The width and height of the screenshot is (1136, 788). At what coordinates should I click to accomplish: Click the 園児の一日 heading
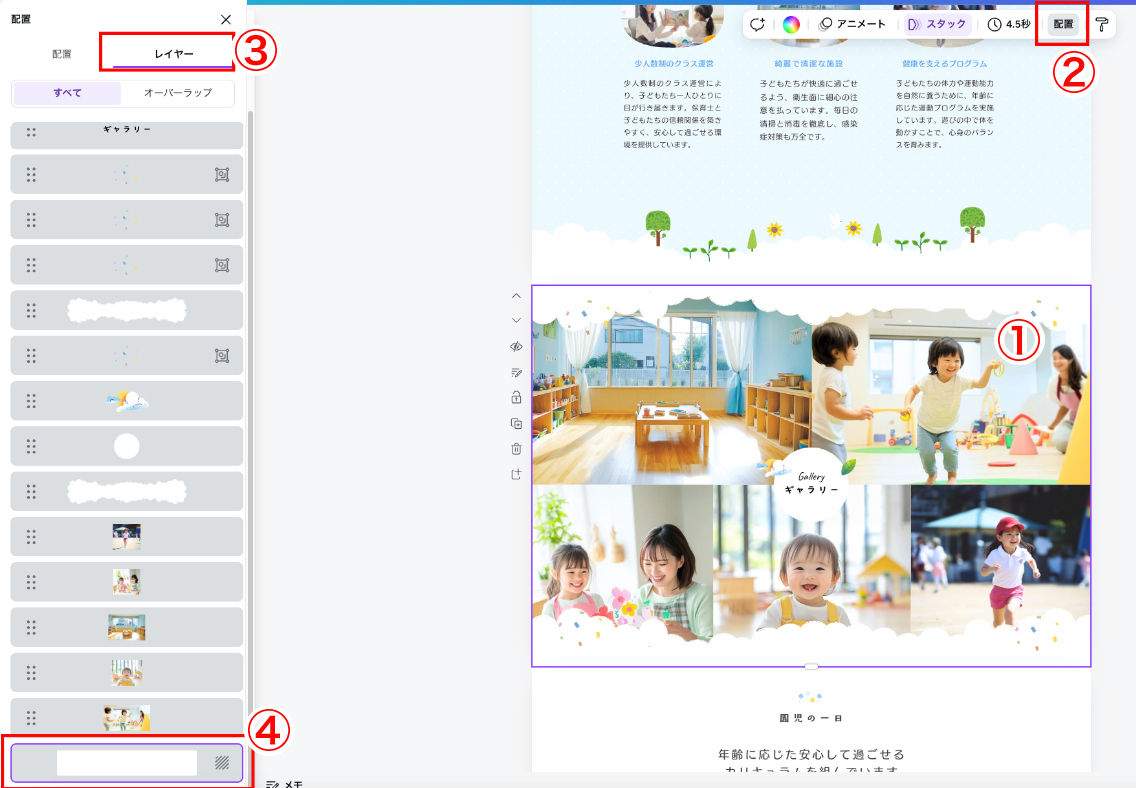coord(811,718)
